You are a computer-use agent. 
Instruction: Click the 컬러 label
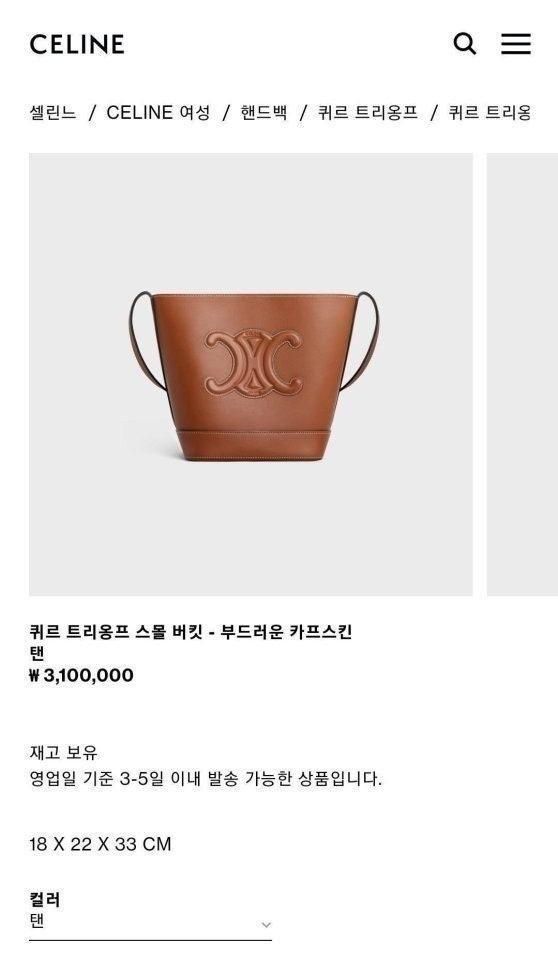(x=45, y=899)
